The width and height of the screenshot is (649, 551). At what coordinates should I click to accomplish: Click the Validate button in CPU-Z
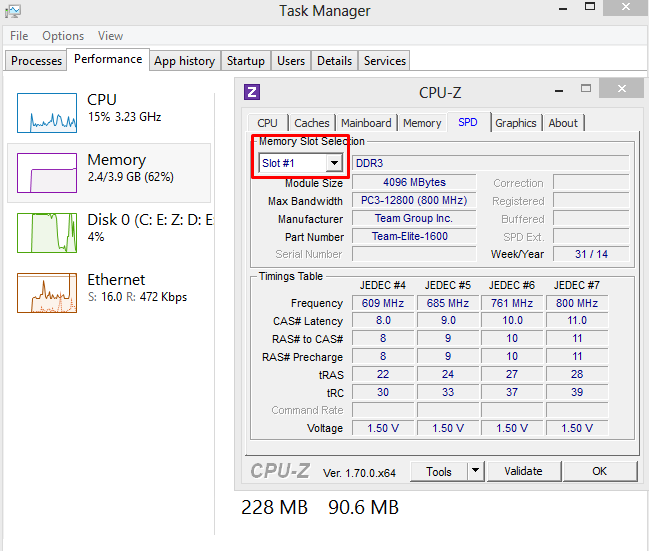coord(523,471)
